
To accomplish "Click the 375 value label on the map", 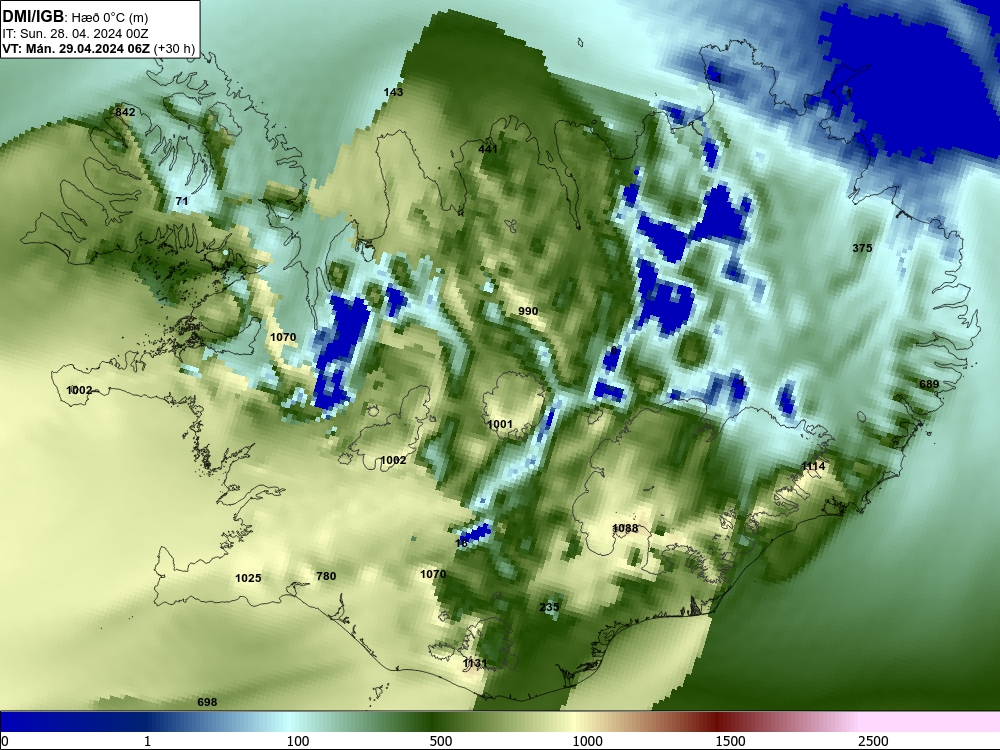I will click(862, 247).
